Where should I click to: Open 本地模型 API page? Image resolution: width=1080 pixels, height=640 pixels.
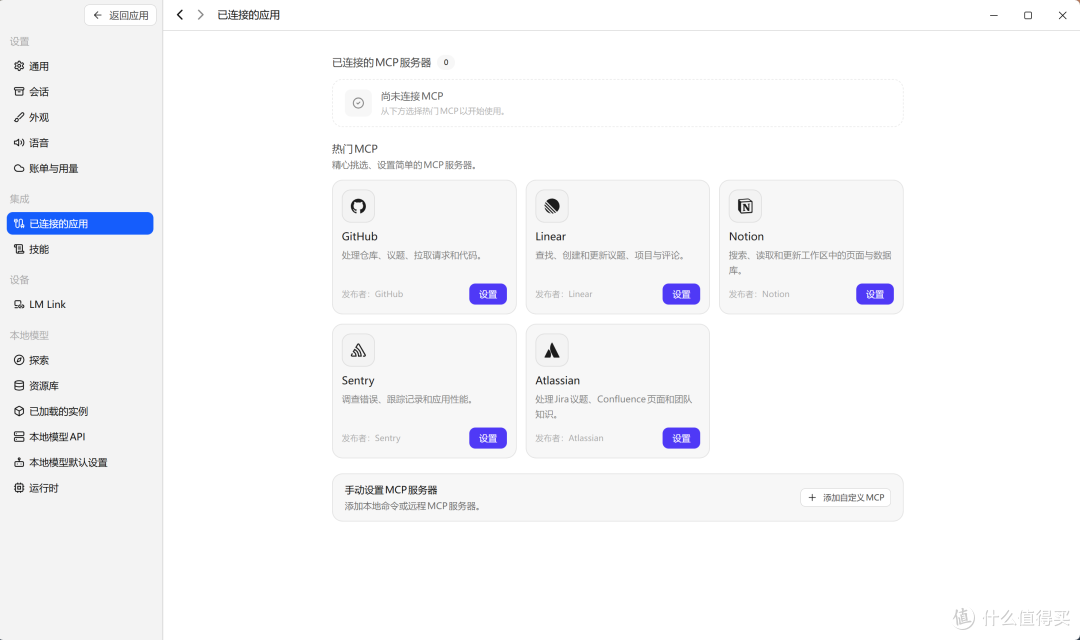tap(80, 437)
